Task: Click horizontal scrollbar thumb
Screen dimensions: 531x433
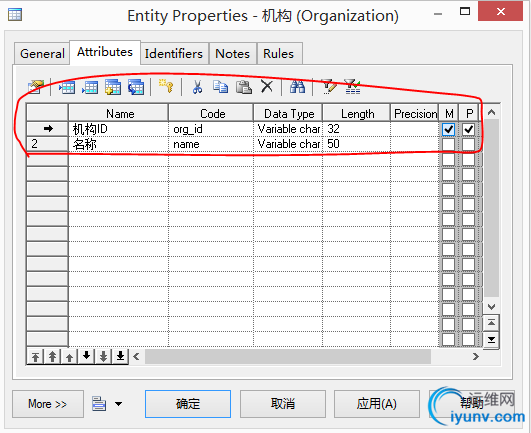Action: click(288, 356)
